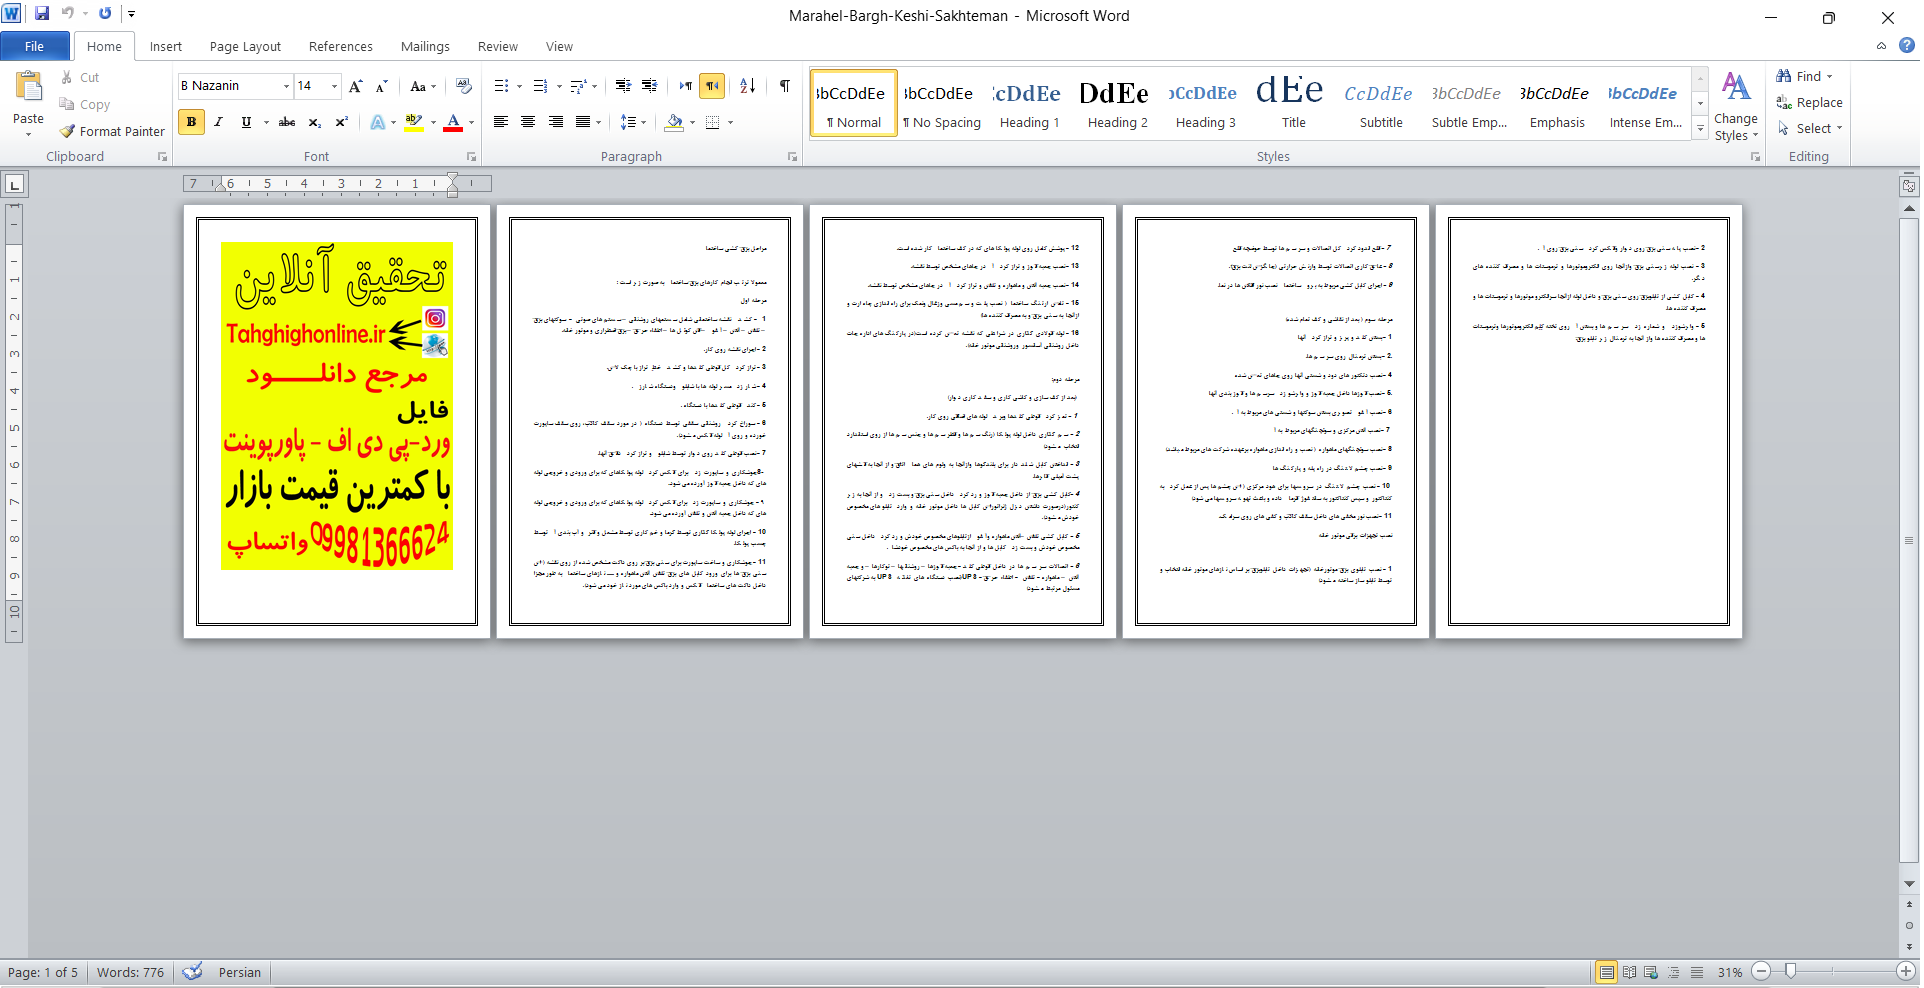The image size is (1924, 988).
Task: Click the Cut scissors command
Action: click(x=80, y=77)
